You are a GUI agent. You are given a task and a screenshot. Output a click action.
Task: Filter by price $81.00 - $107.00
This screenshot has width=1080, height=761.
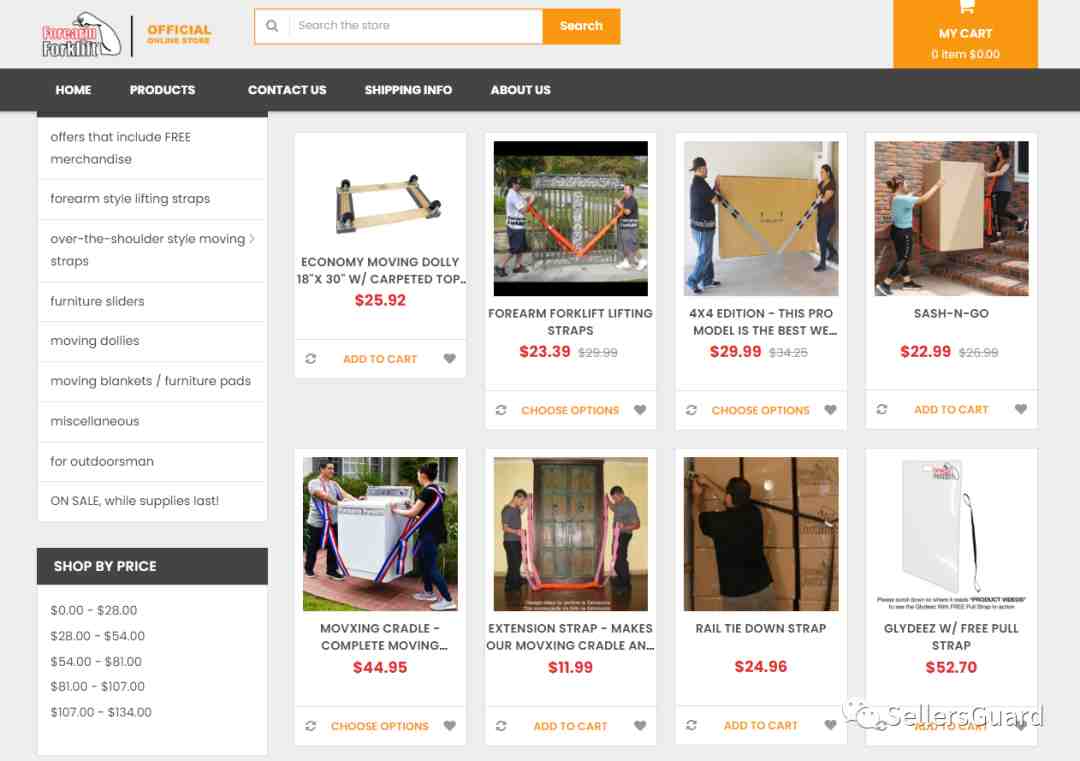[x=98, y=687]
